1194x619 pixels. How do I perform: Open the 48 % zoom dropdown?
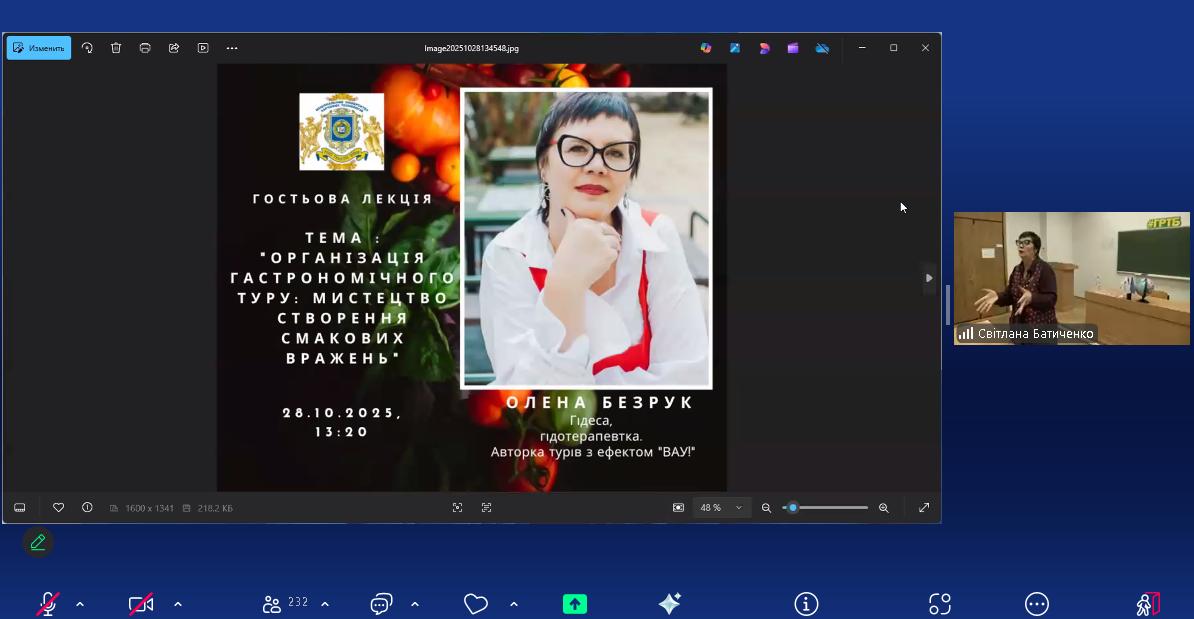pos(721,508)
